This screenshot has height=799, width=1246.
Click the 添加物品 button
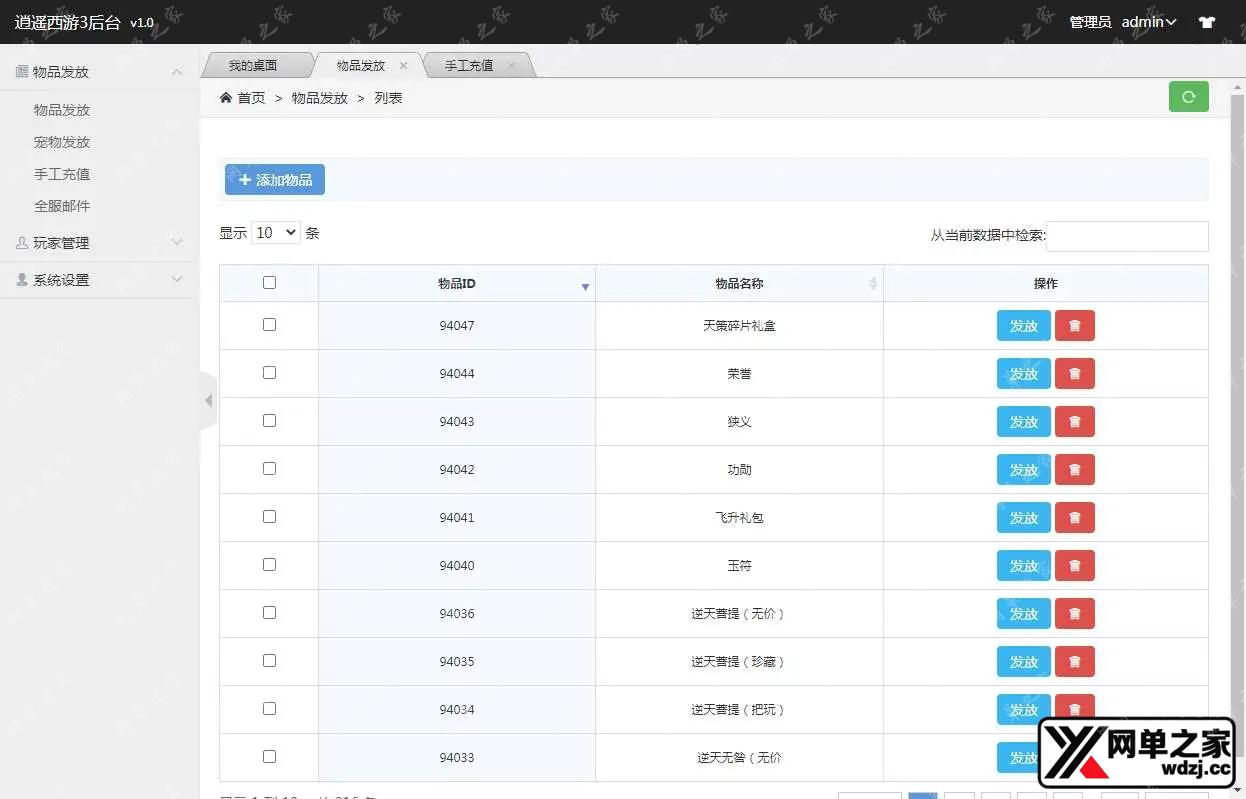coord(275,180)
